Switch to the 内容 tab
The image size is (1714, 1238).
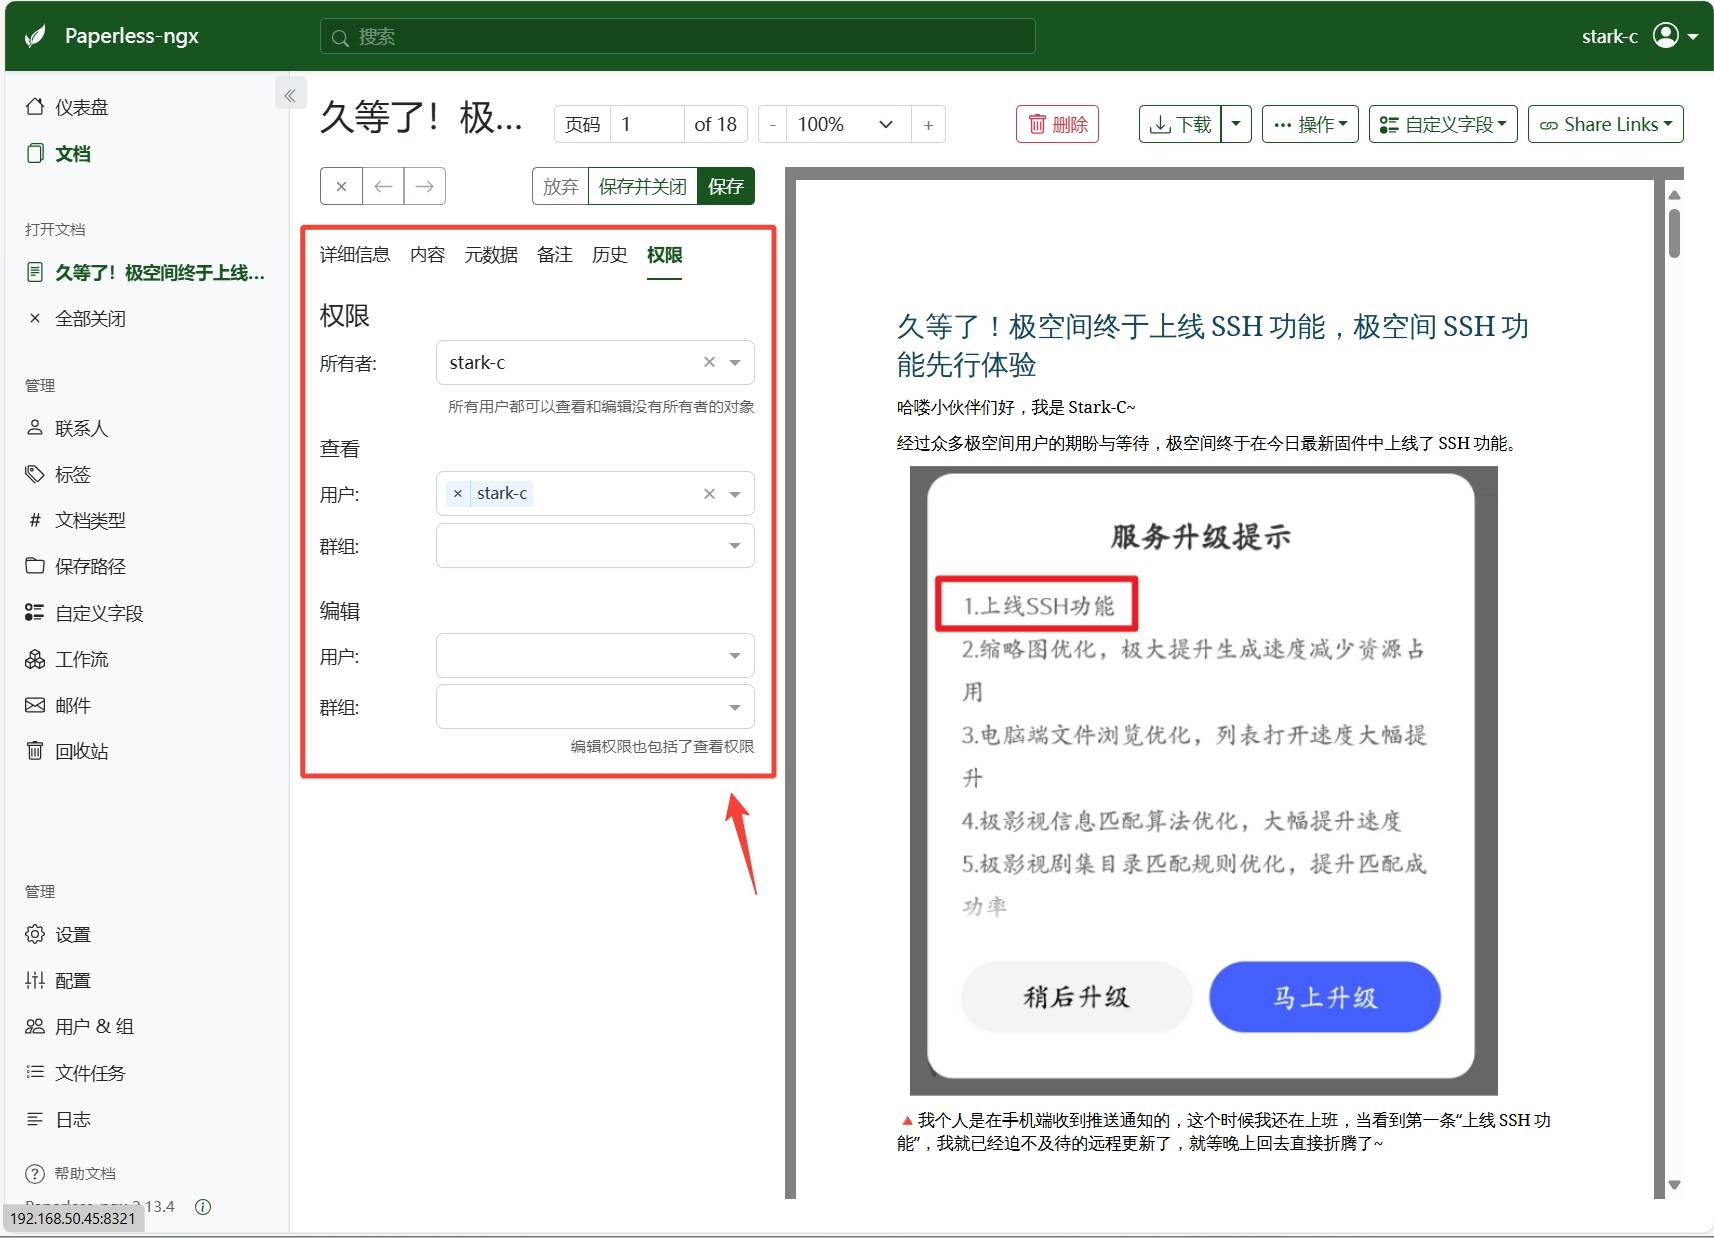[x=427, y=255]
